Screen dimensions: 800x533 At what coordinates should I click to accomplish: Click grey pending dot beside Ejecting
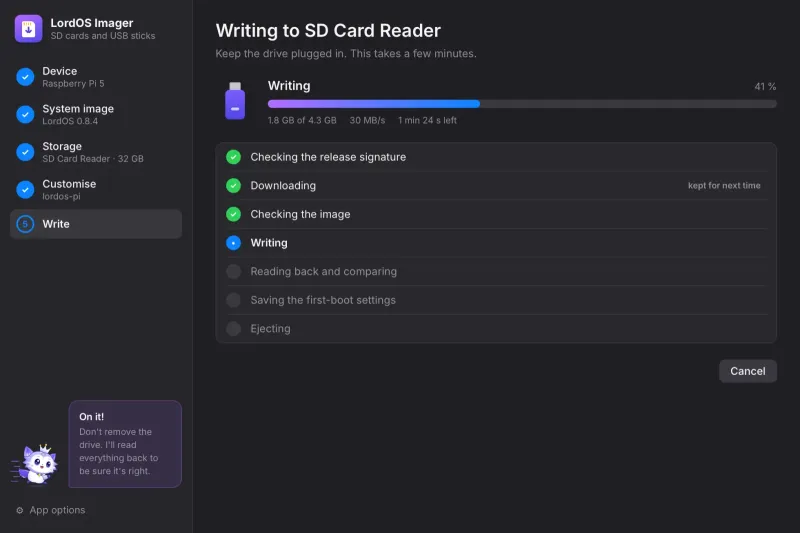coord(234,328)
